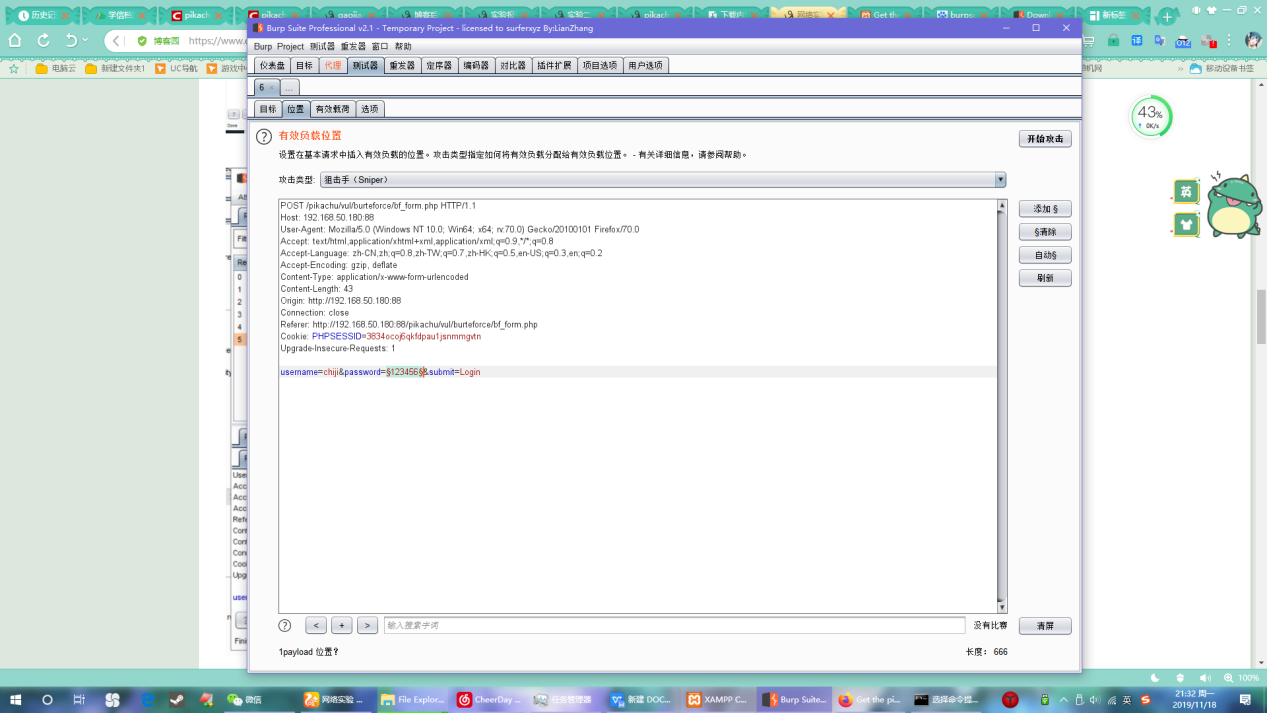Screen dimensions: 1267x713
Task: Switch to the 对比器 tab
Action: [x=513, y=65]
